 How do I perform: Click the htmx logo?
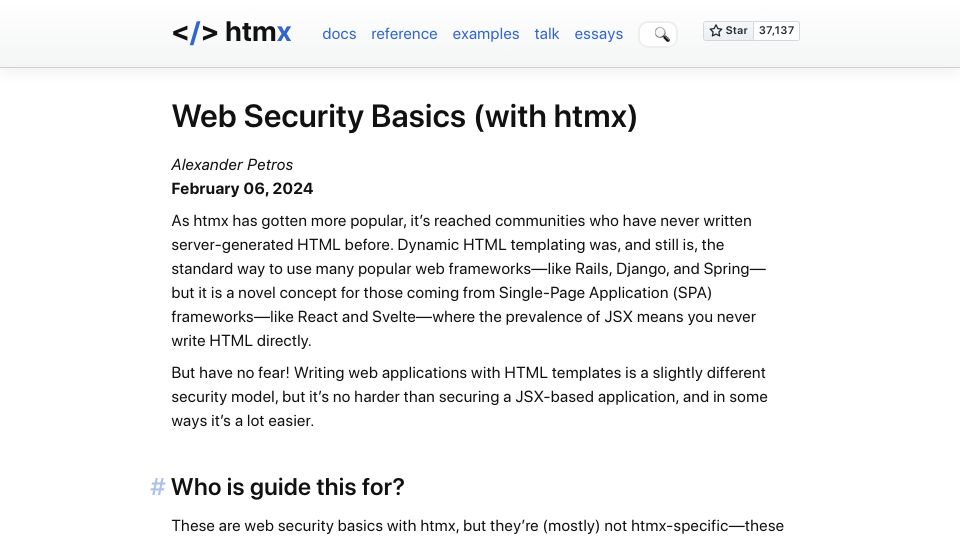[231, 32]
